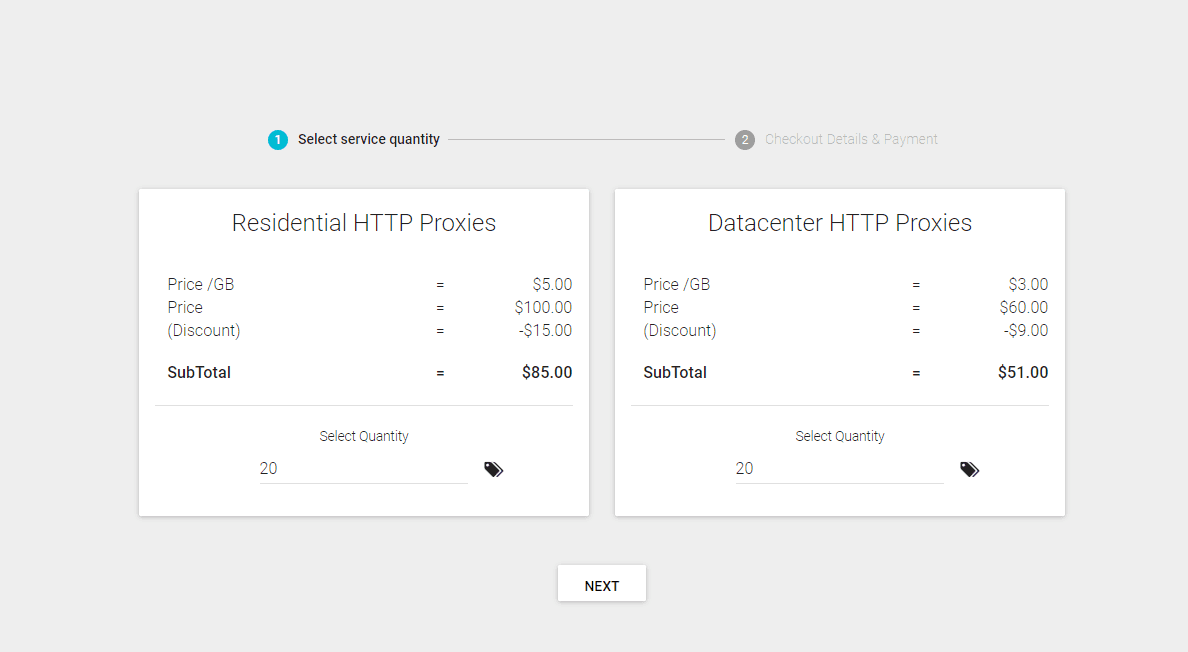Image resolution: width=1188 pixels, height=652 pixels.
Task: Click the 'Residential HTTP Proxies' heading
Action: pyautogui.click(x=364, y=223)
